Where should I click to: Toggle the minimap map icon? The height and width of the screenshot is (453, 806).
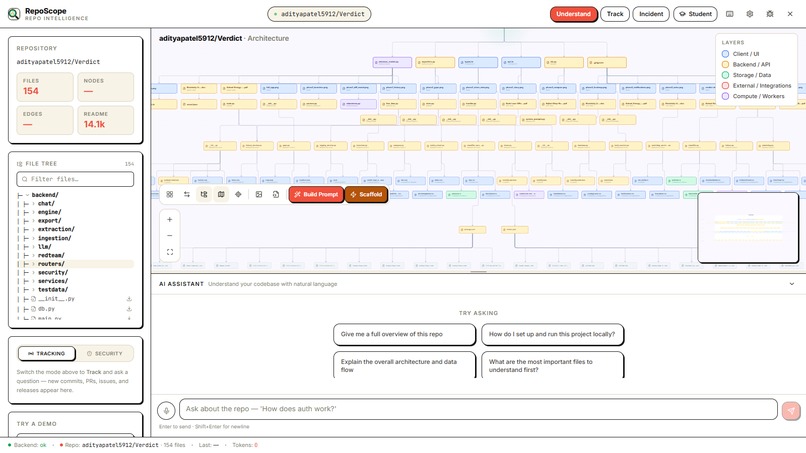click(221, 194)
